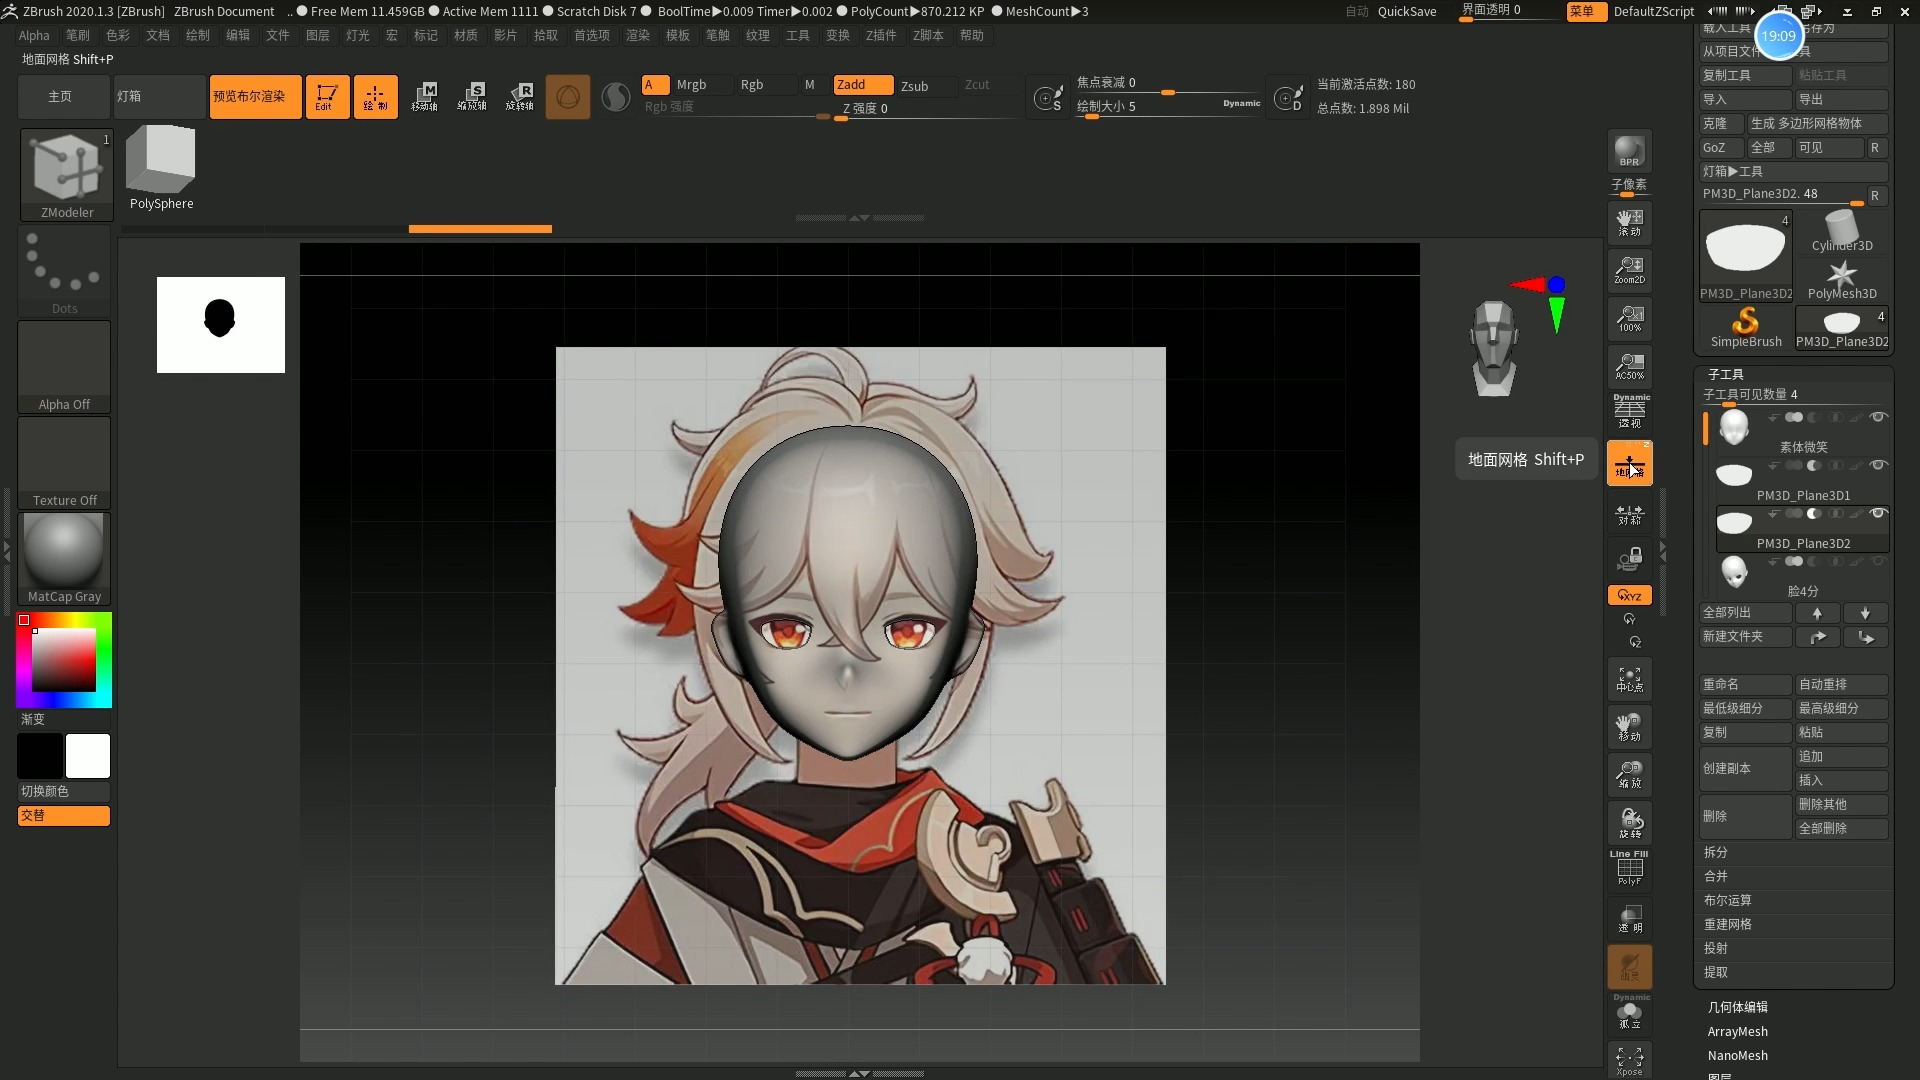Select the ZModeler brush thumbnail
The width and height of the screenshot is (1920, 1080).
point(66,174)
